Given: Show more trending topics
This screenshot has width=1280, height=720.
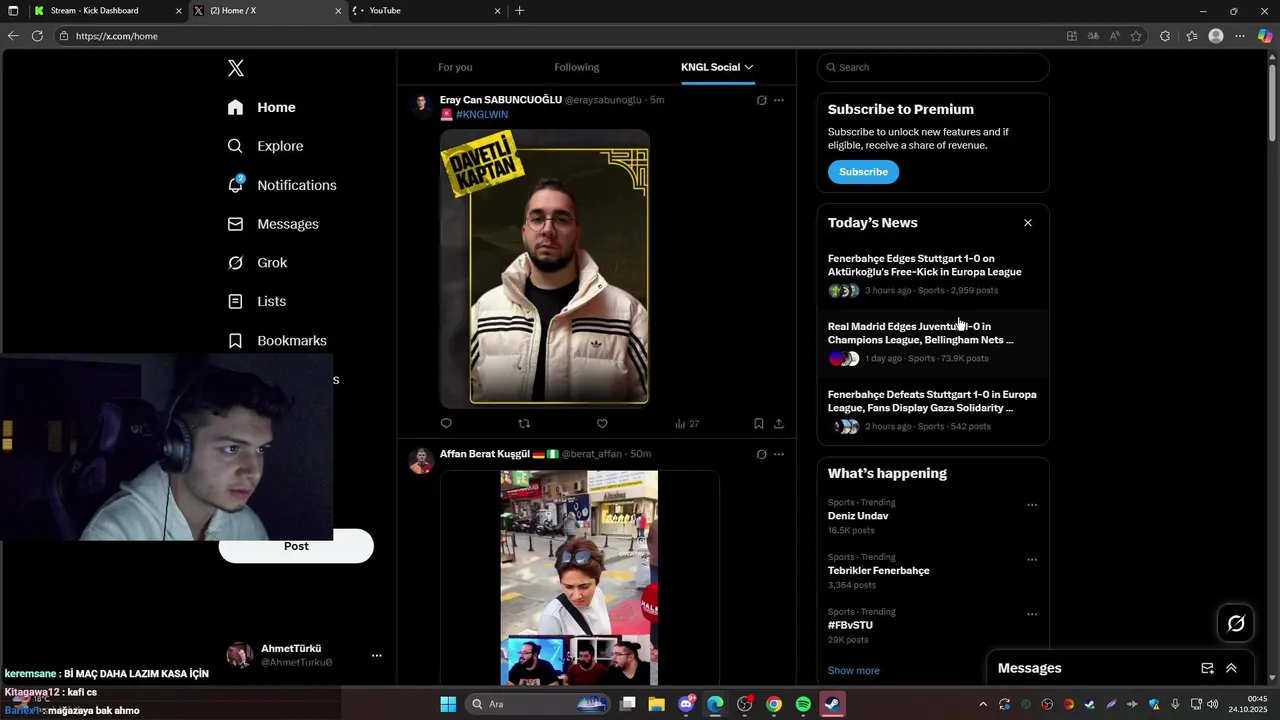Looking at the screenshot, I should (x=854, y=671).
